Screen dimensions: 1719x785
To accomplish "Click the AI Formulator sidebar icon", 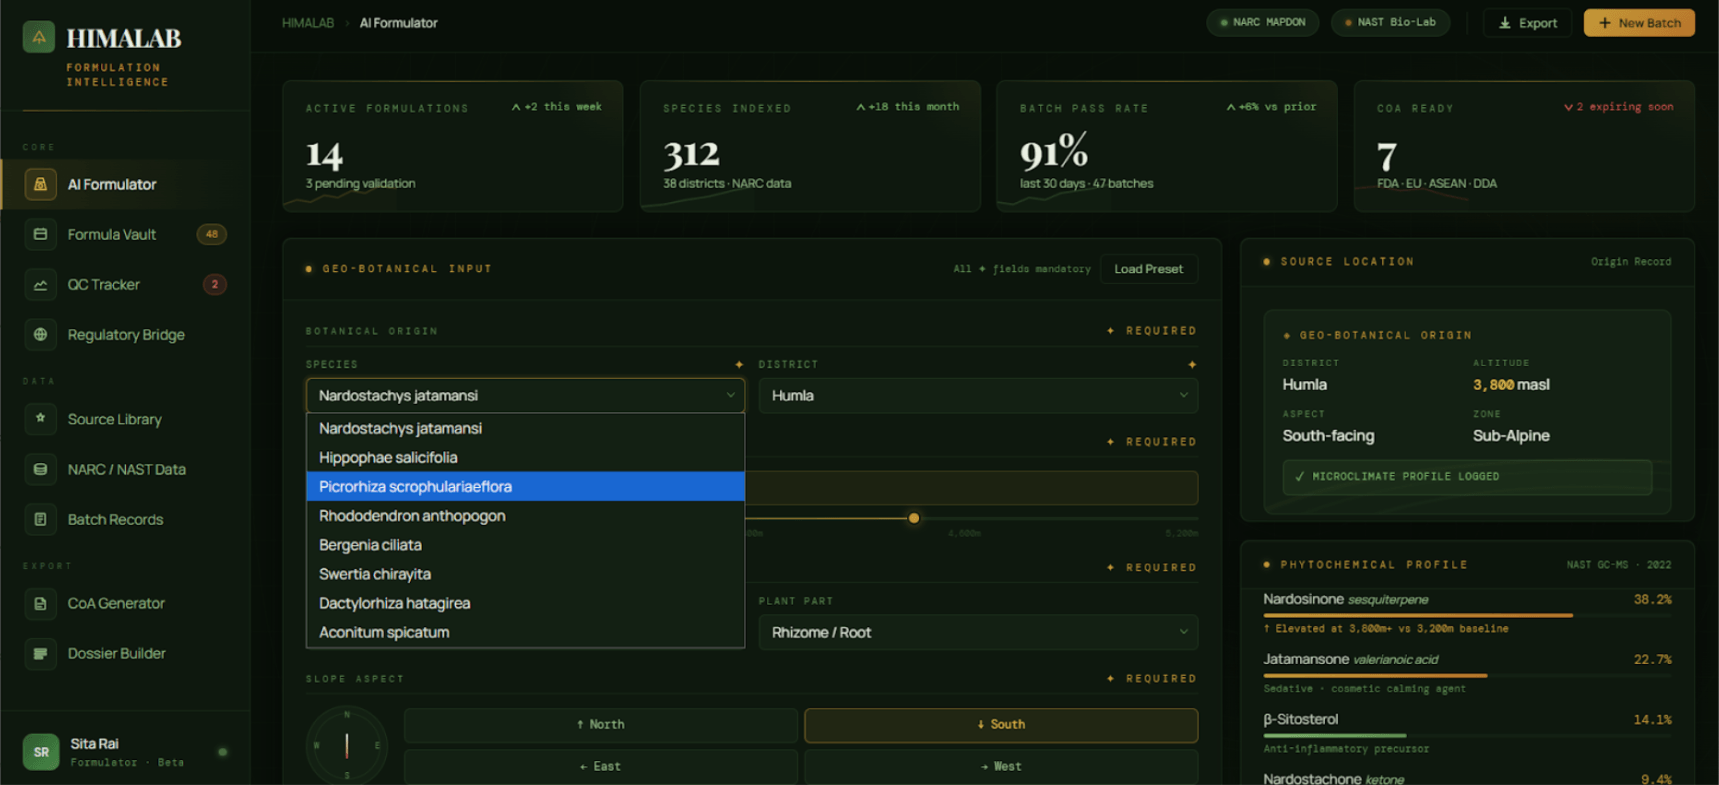I will pos(40,185).
